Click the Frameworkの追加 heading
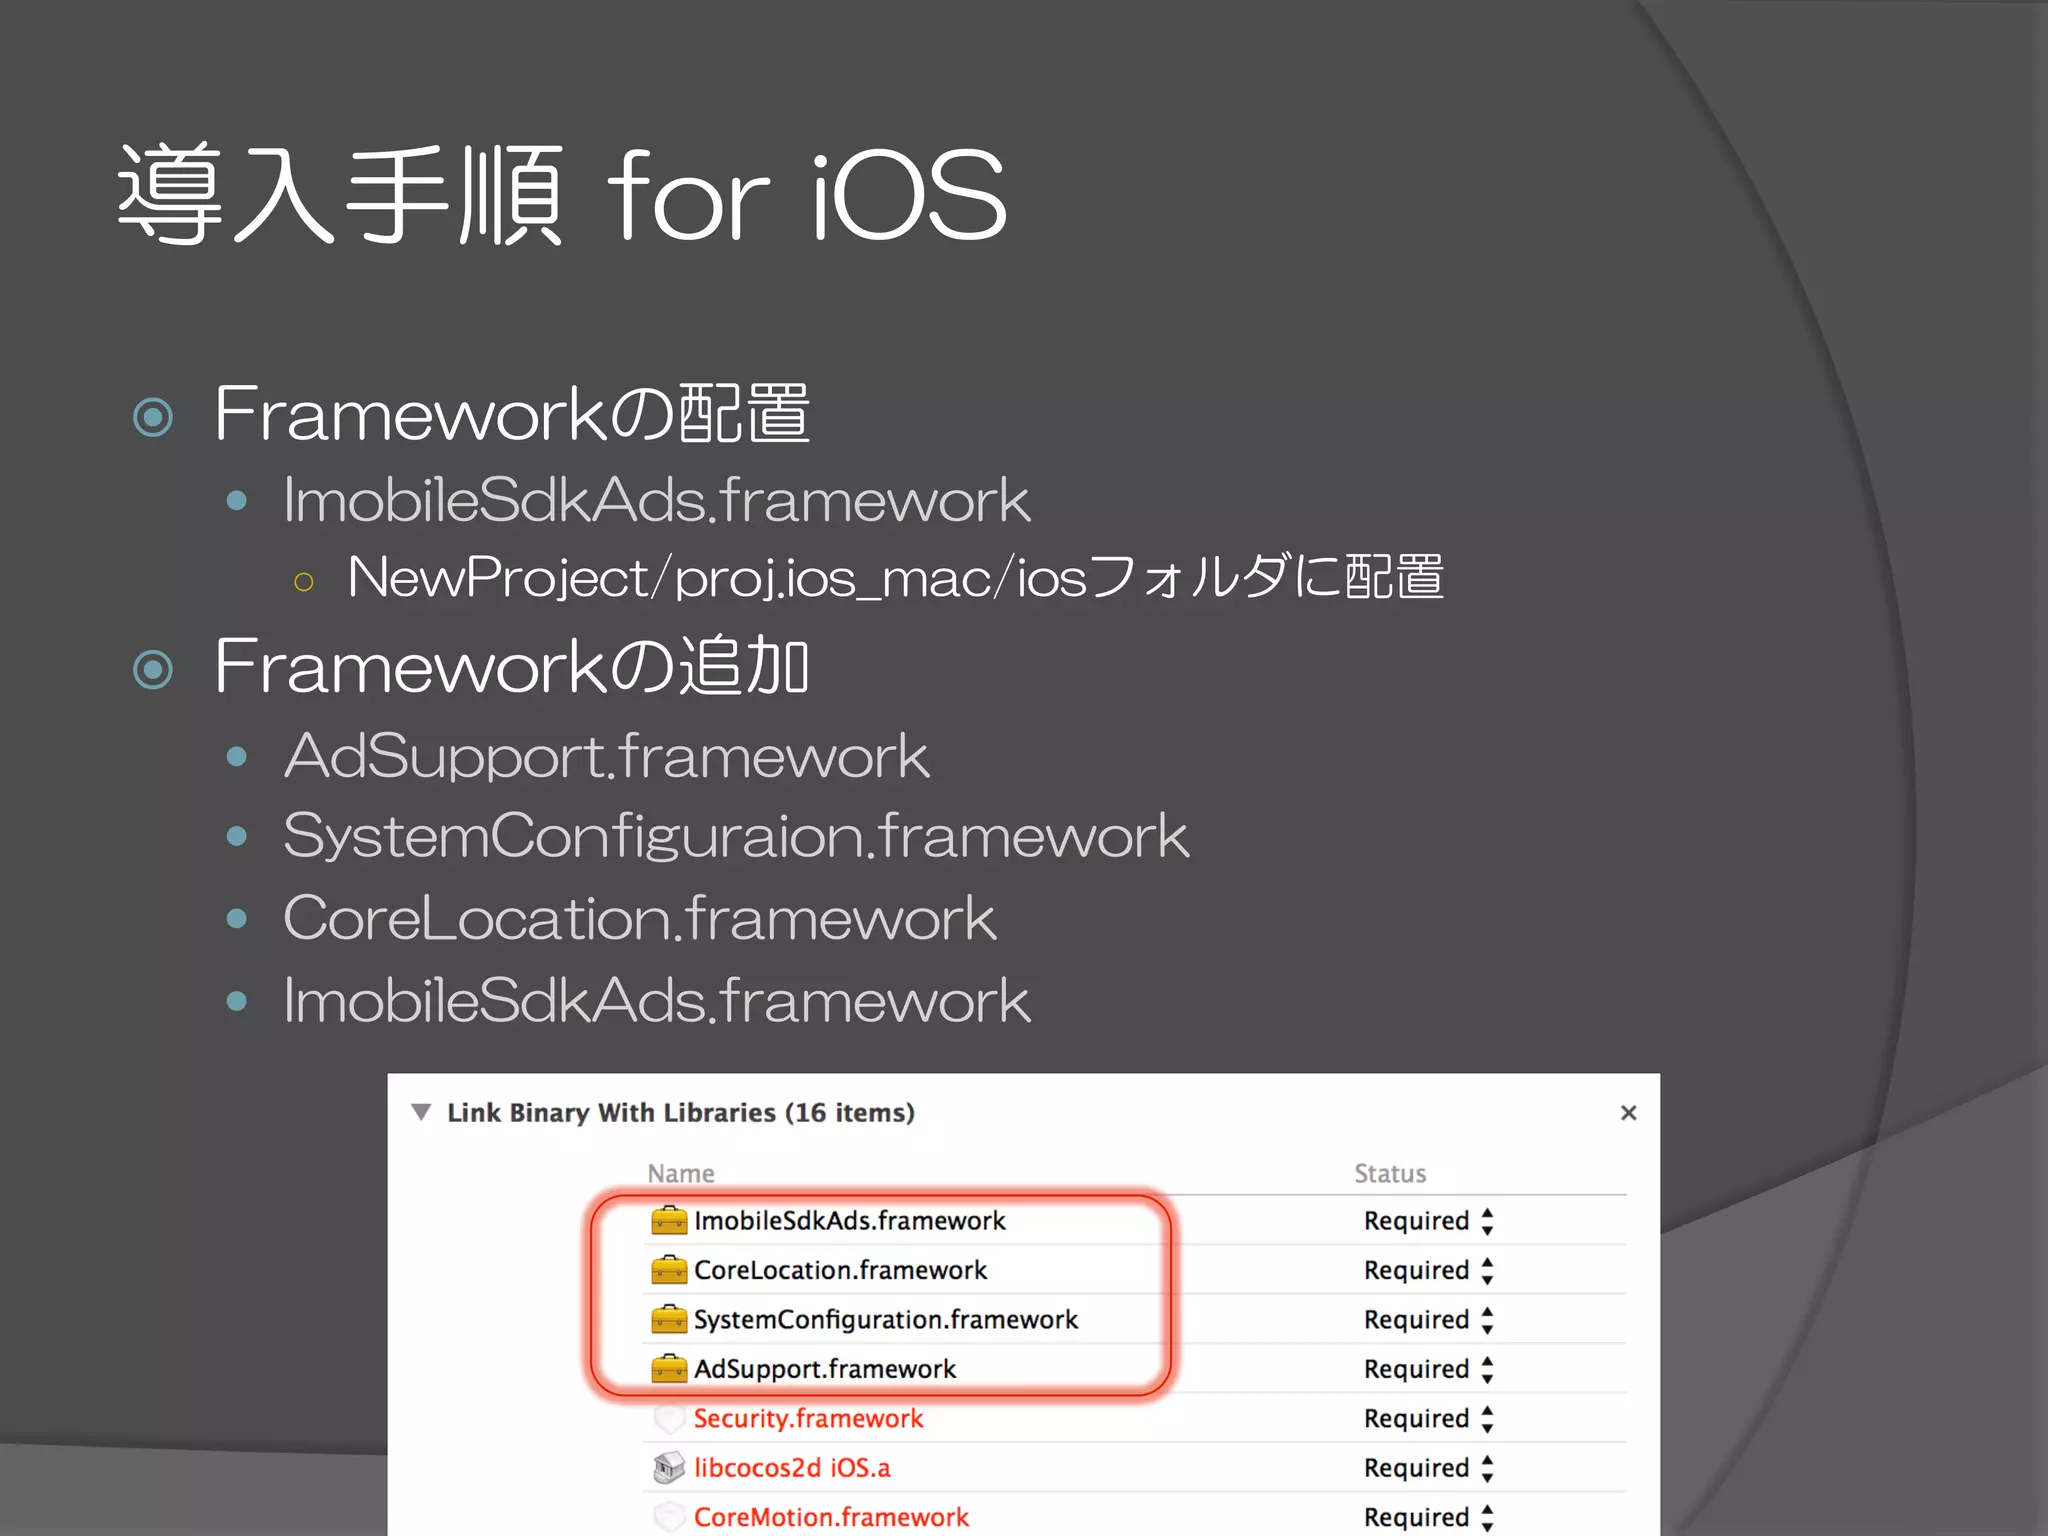This screenshot has height=1536, width=2048. [512, 666]
